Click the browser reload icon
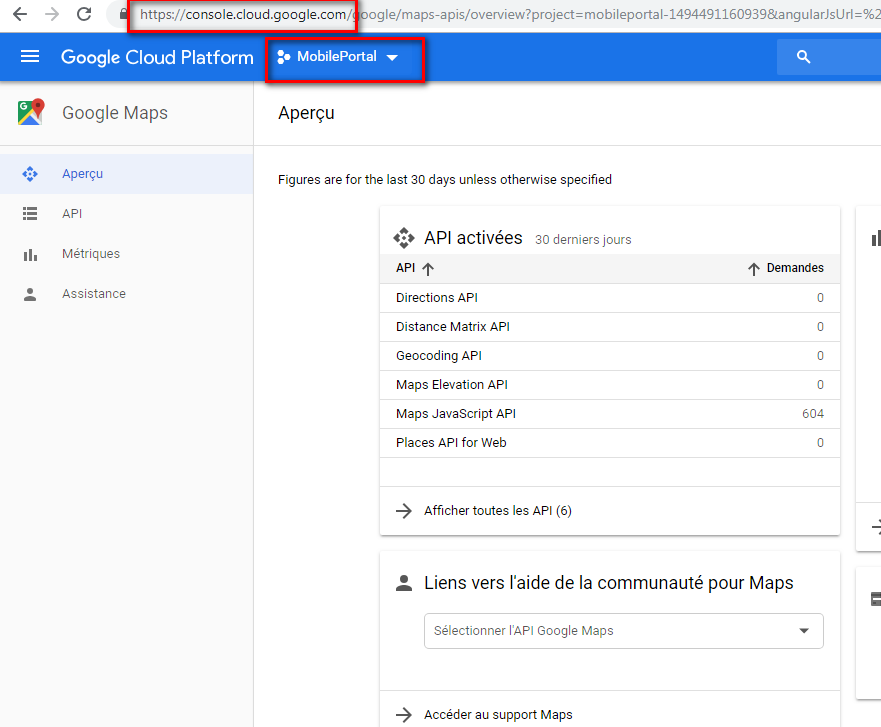 [x=84, y=15]
